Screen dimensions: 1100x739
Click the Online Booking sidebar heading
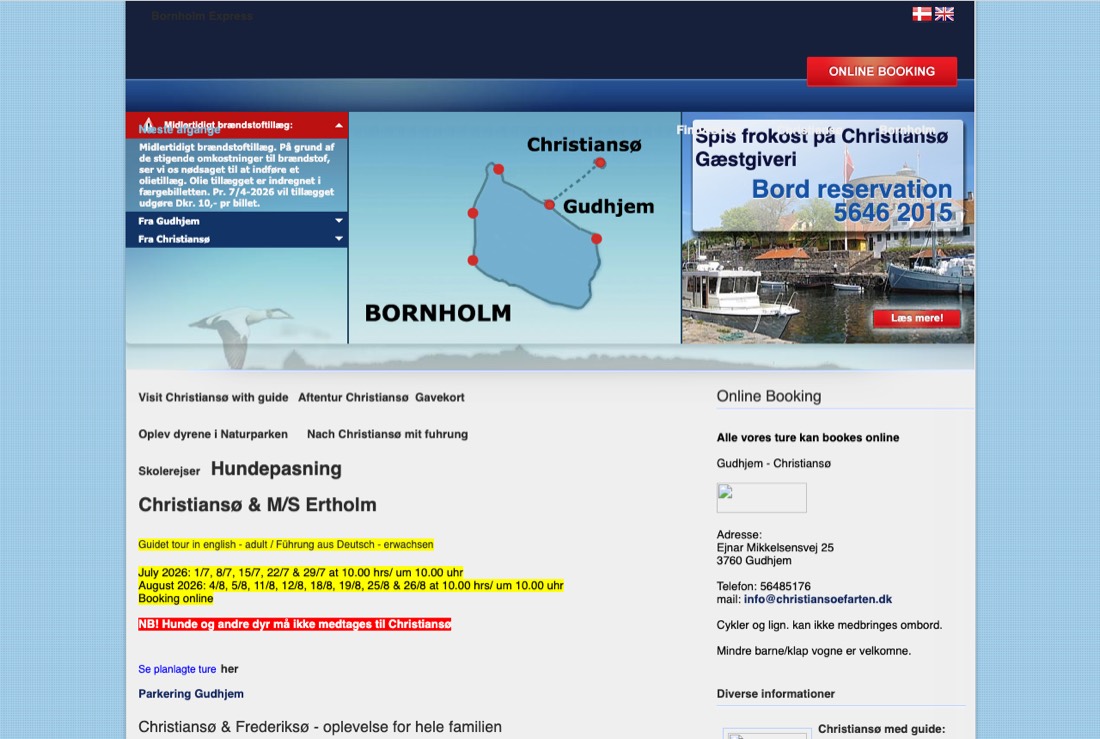coord(769,396)
